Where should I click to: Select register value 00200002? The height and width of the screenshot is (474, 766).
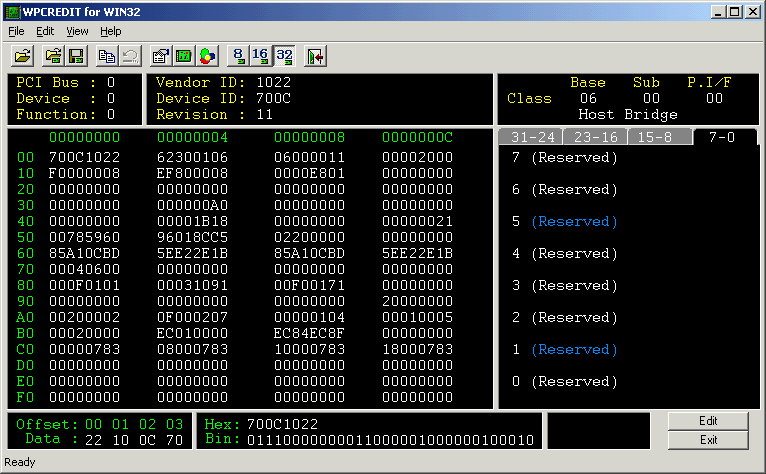(85, 318)
